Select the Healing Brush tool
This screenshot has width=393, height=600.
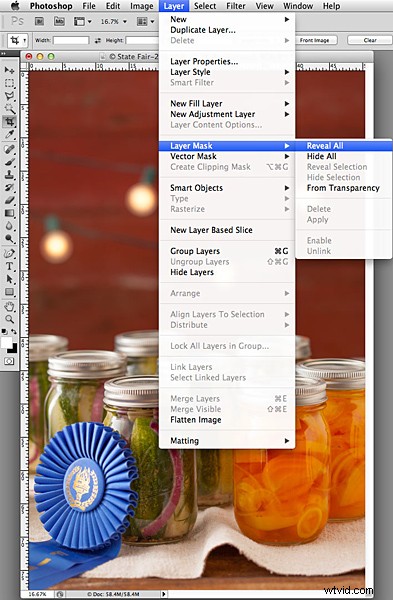tap(9, 149)
